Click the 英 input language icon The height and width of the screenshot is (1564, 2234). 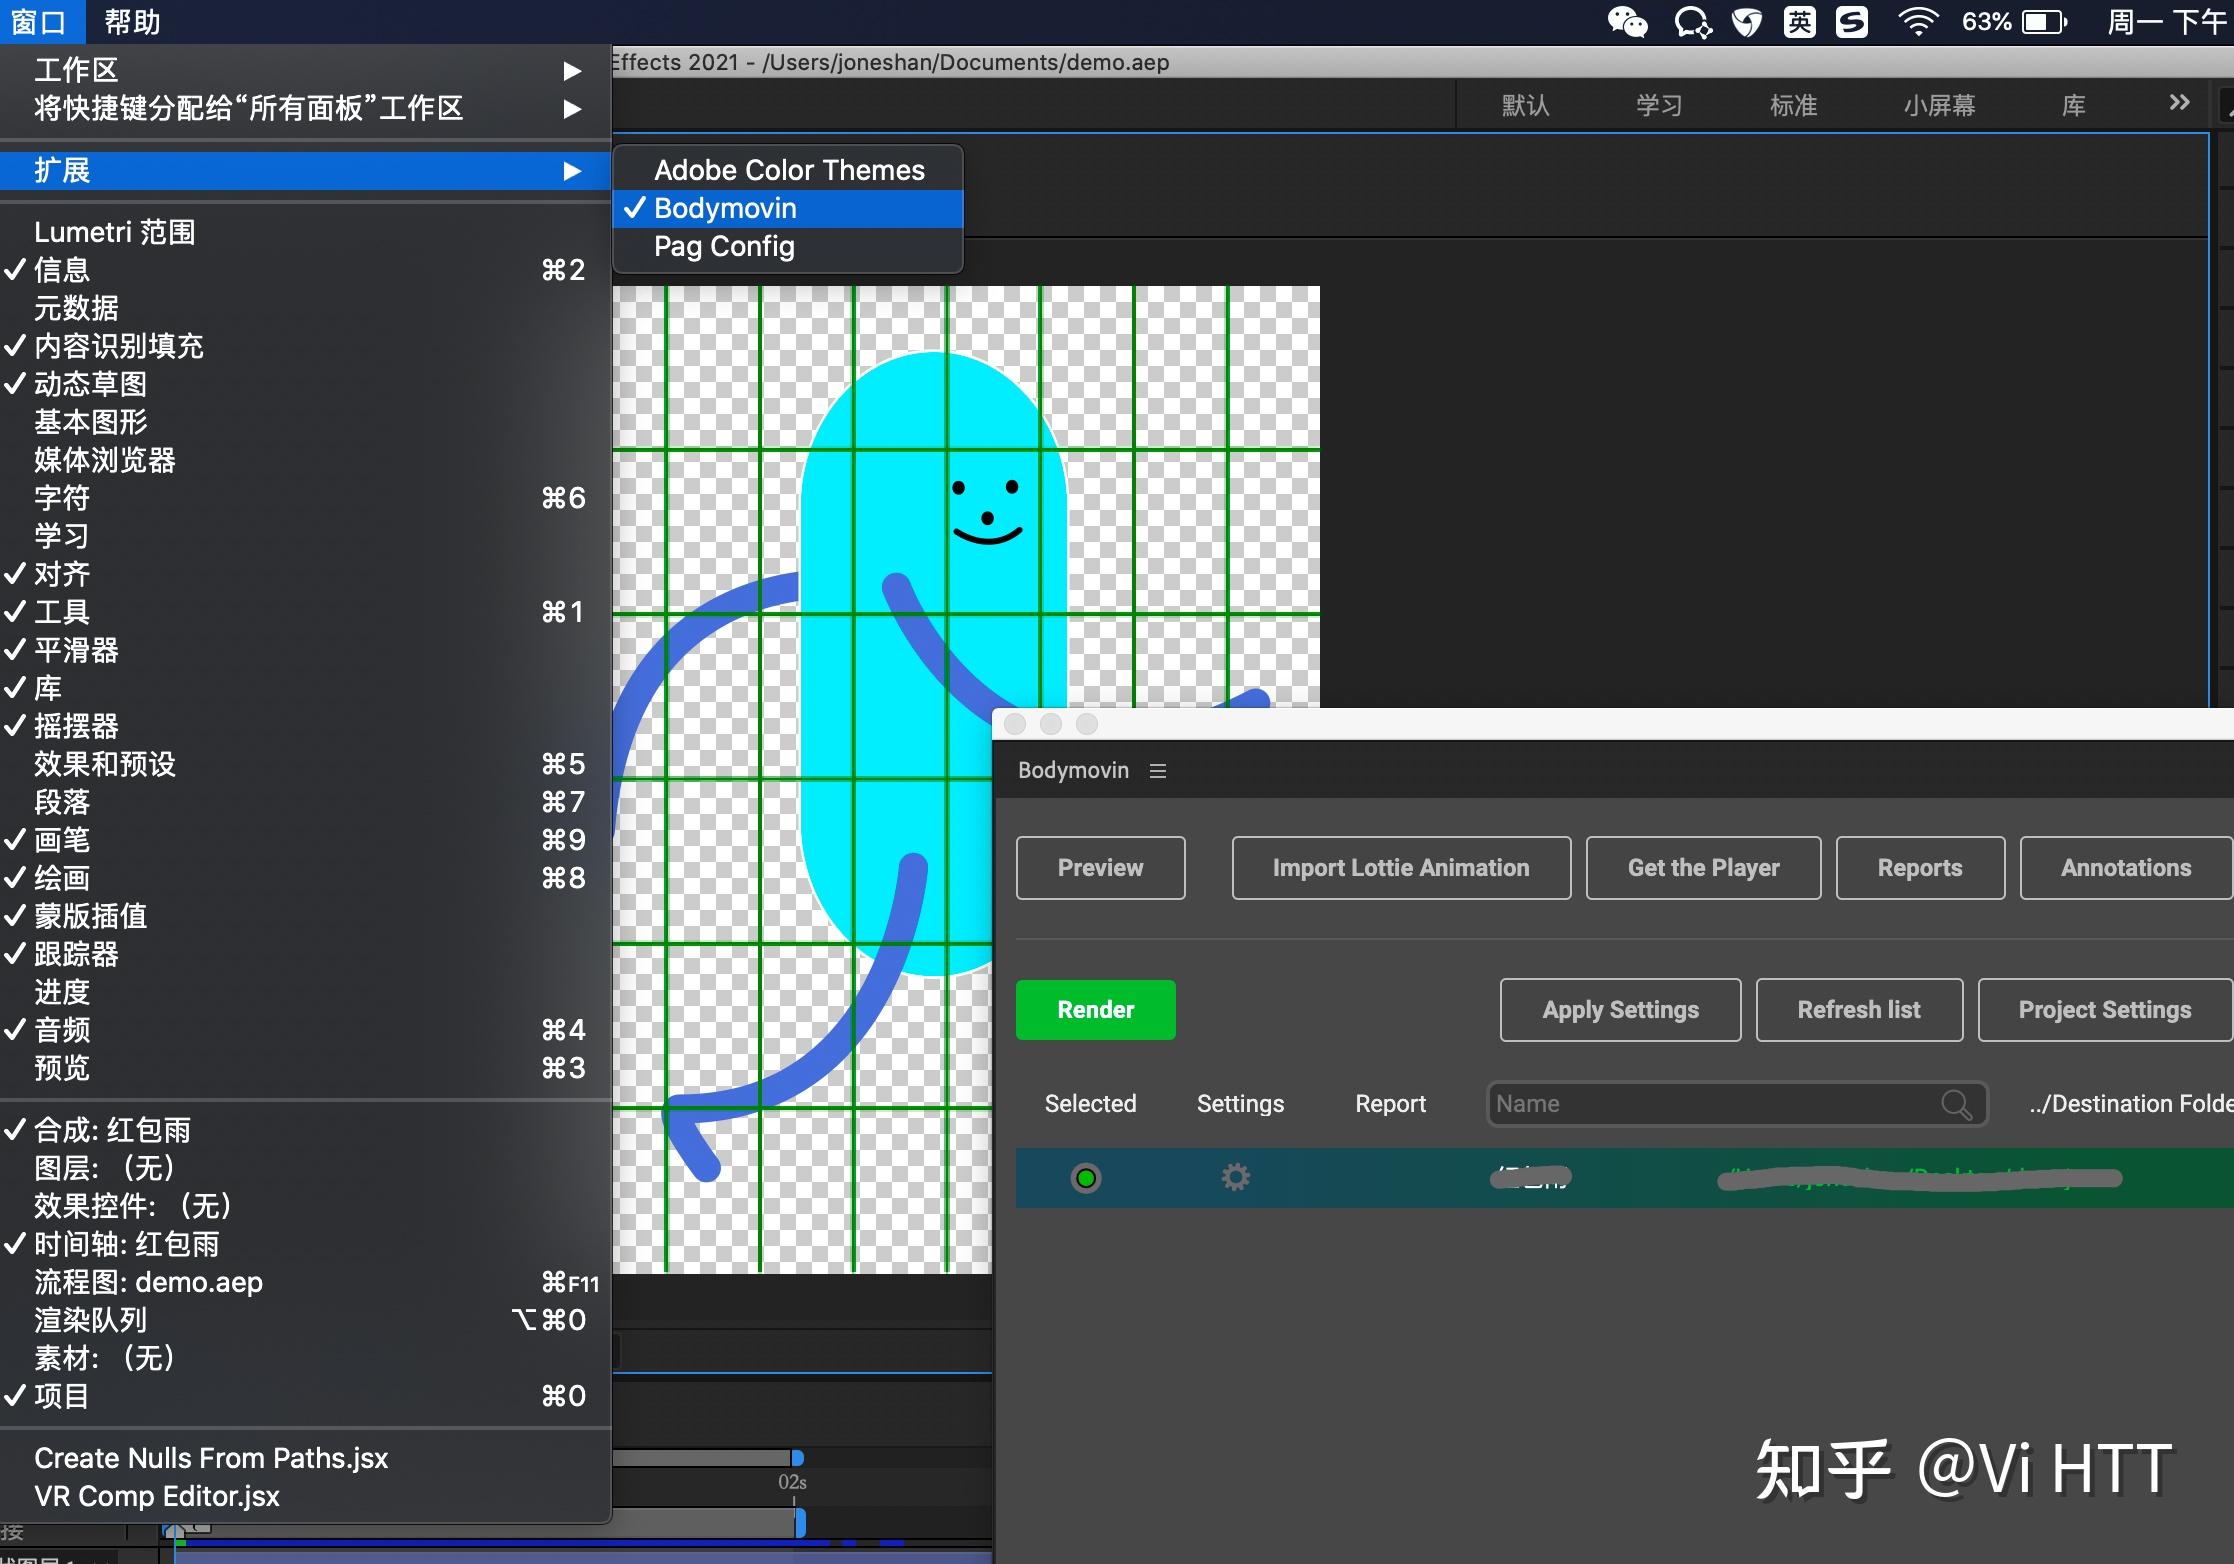tap(1799, 22)
